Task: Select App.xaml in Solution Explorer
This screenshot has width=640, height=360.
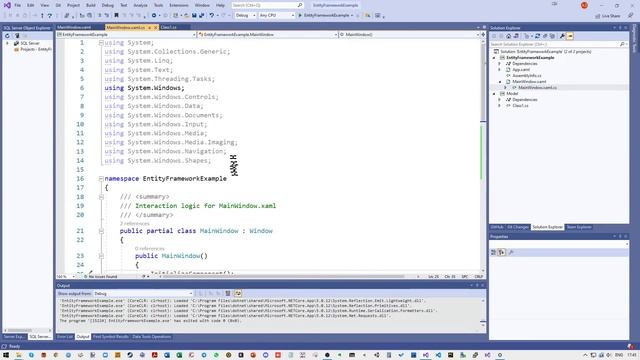Action: (521, 70)
